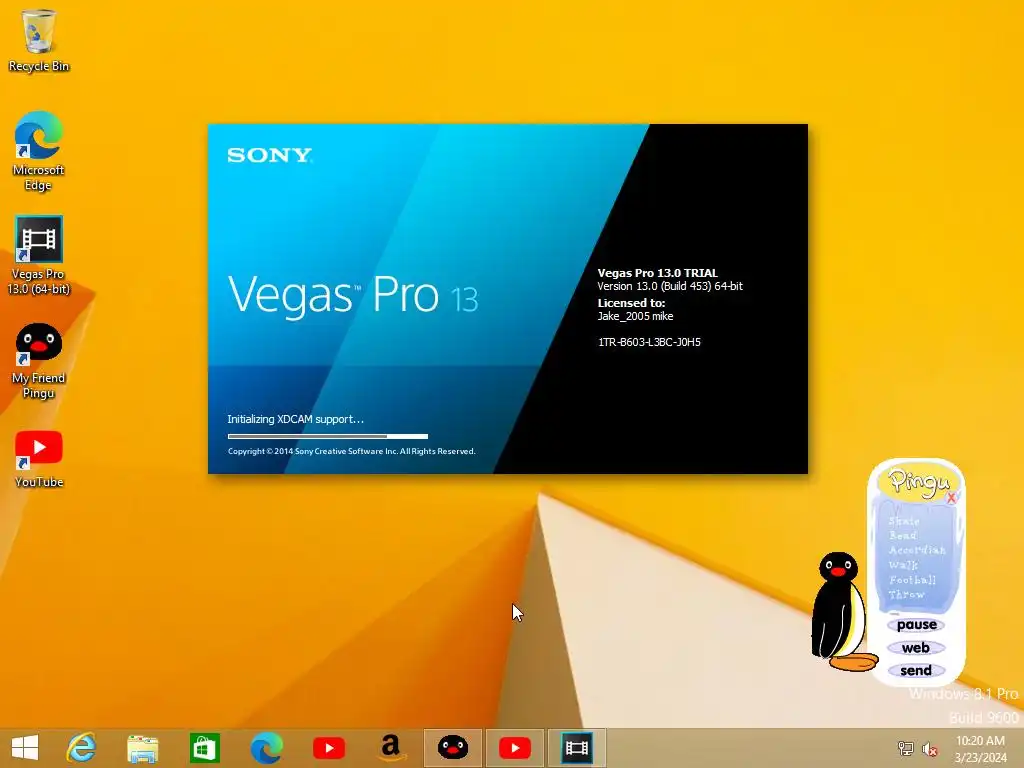This screenshot has width=1024, height=768.
Task: Open YouTube desktop shortcut
Action: (x=39, y=459)
